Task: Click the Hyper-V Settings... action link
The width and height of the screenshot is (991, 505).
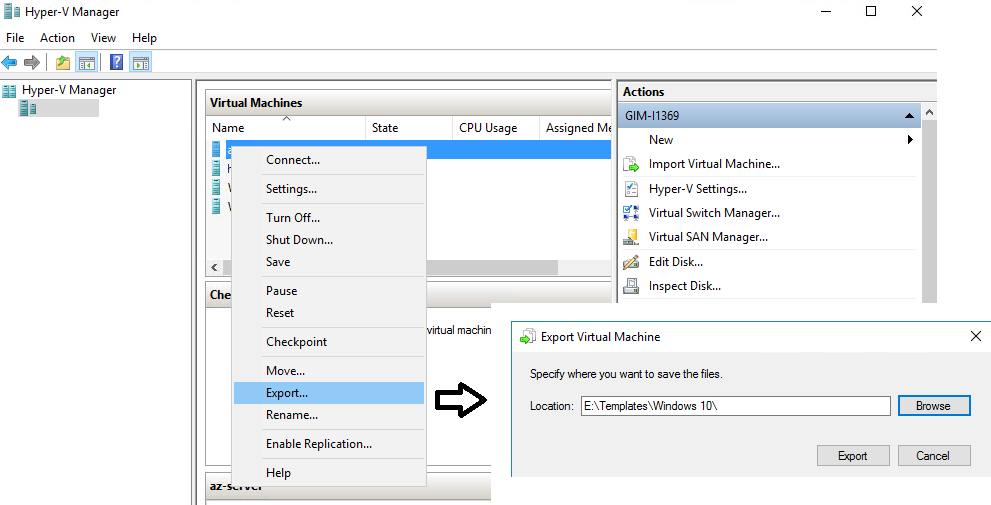Action: tap(698, 189)
